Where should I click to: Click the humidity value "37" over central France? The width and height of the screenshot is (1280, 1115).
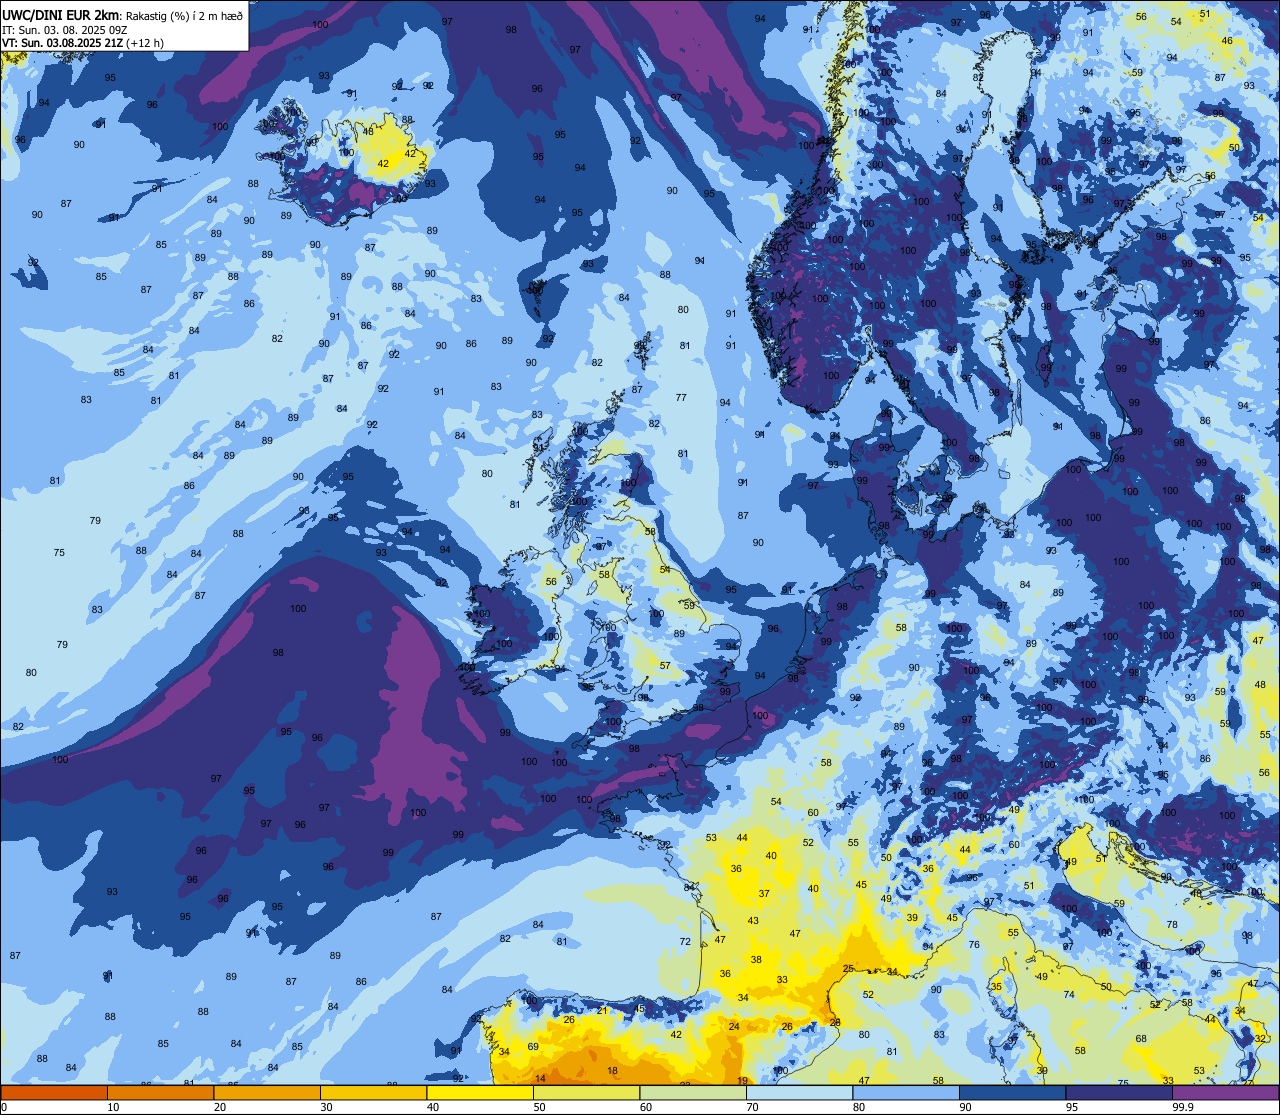(764, 893)
